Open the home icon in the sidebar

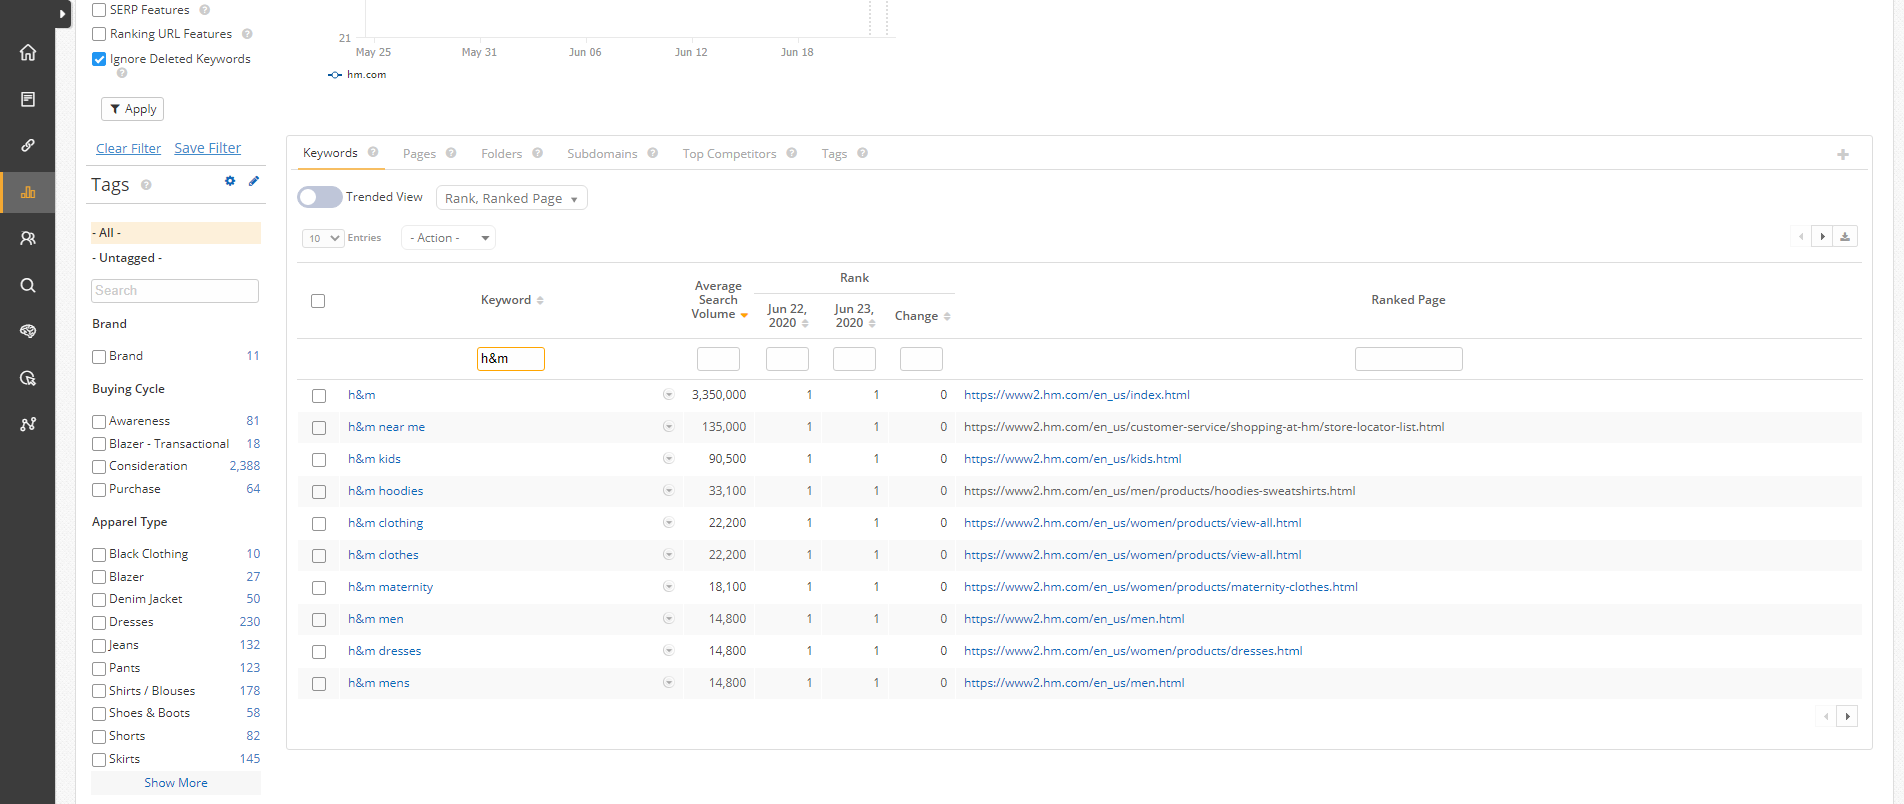(x=28, y=53)
